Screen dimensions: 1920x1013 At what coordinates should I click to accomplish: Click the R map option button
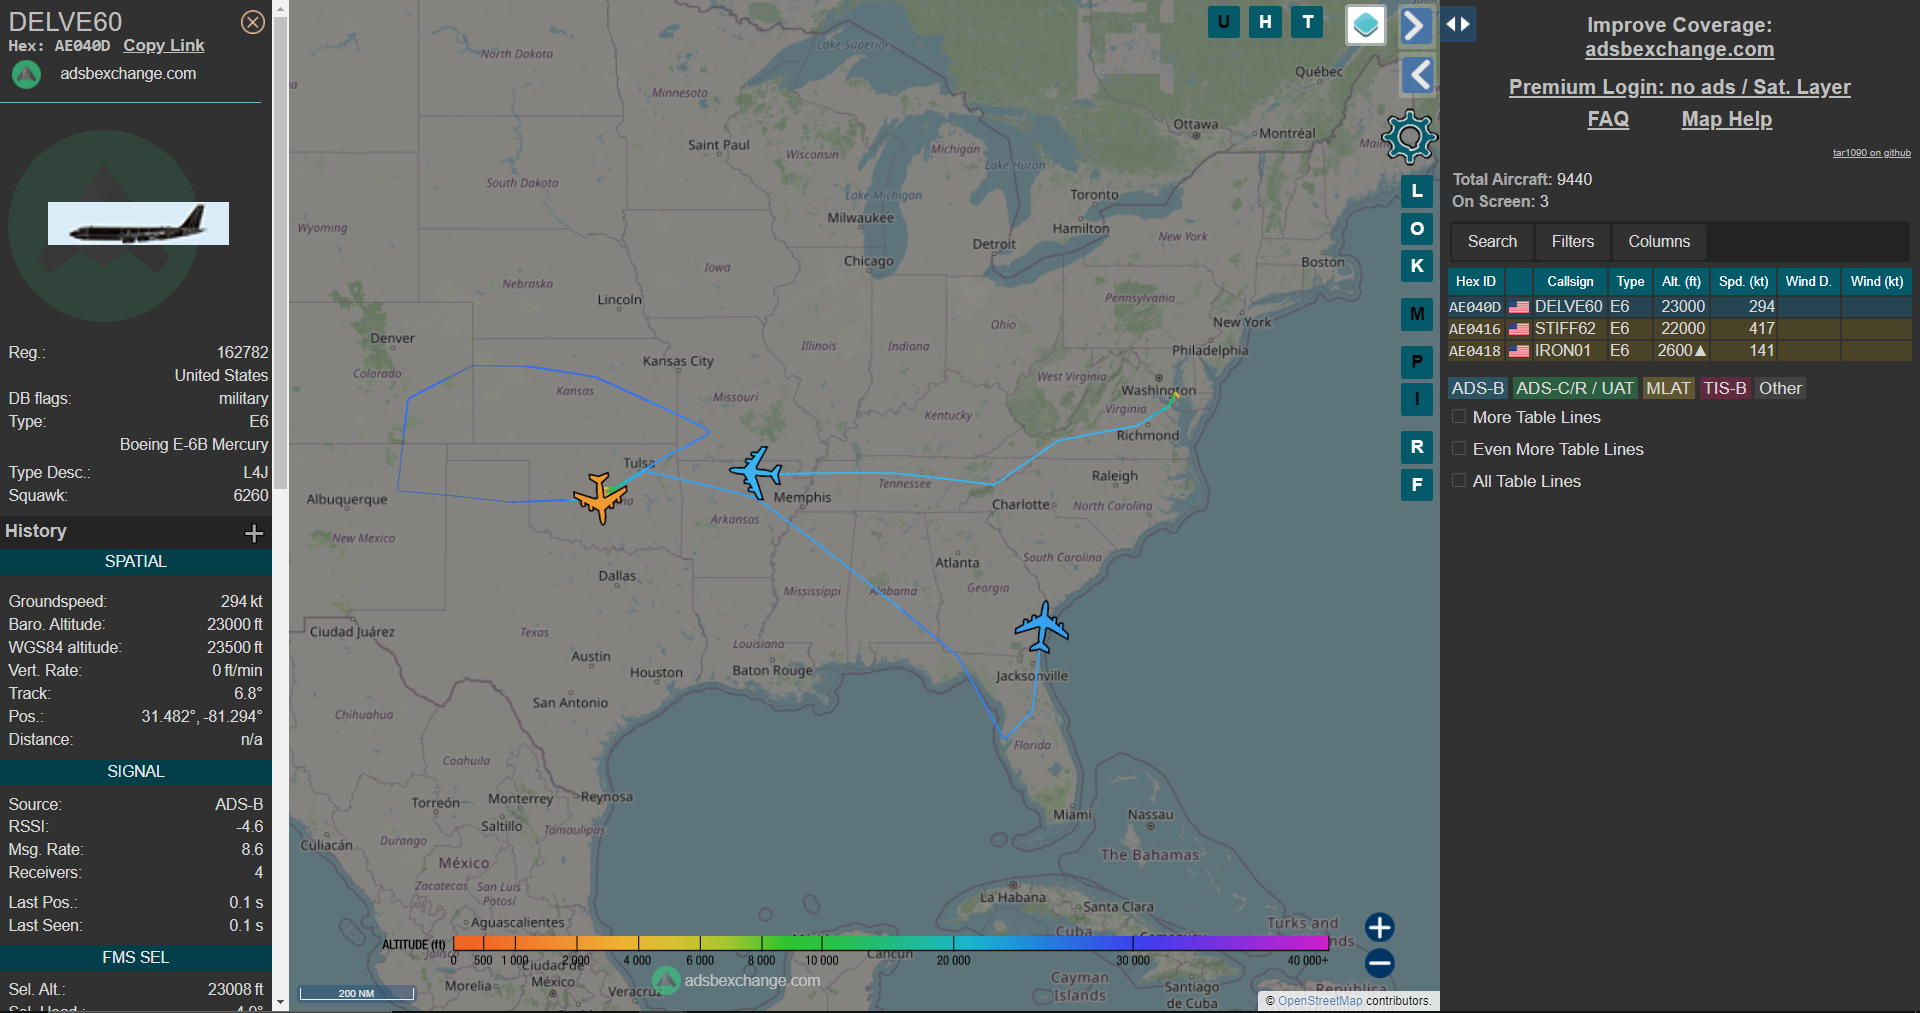tap(1417, 447)
